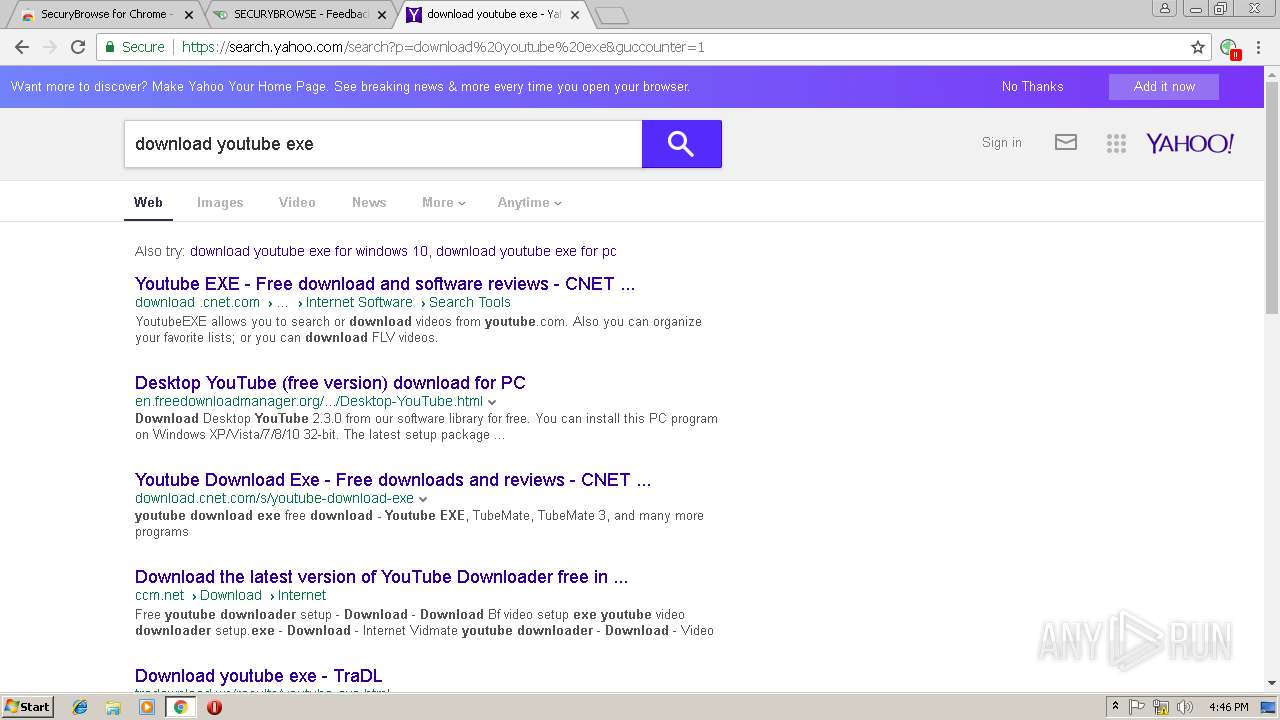Open Download latest YouTube Downloader result
This screenshot has width=1280, height=720.
tap(381, 577)
